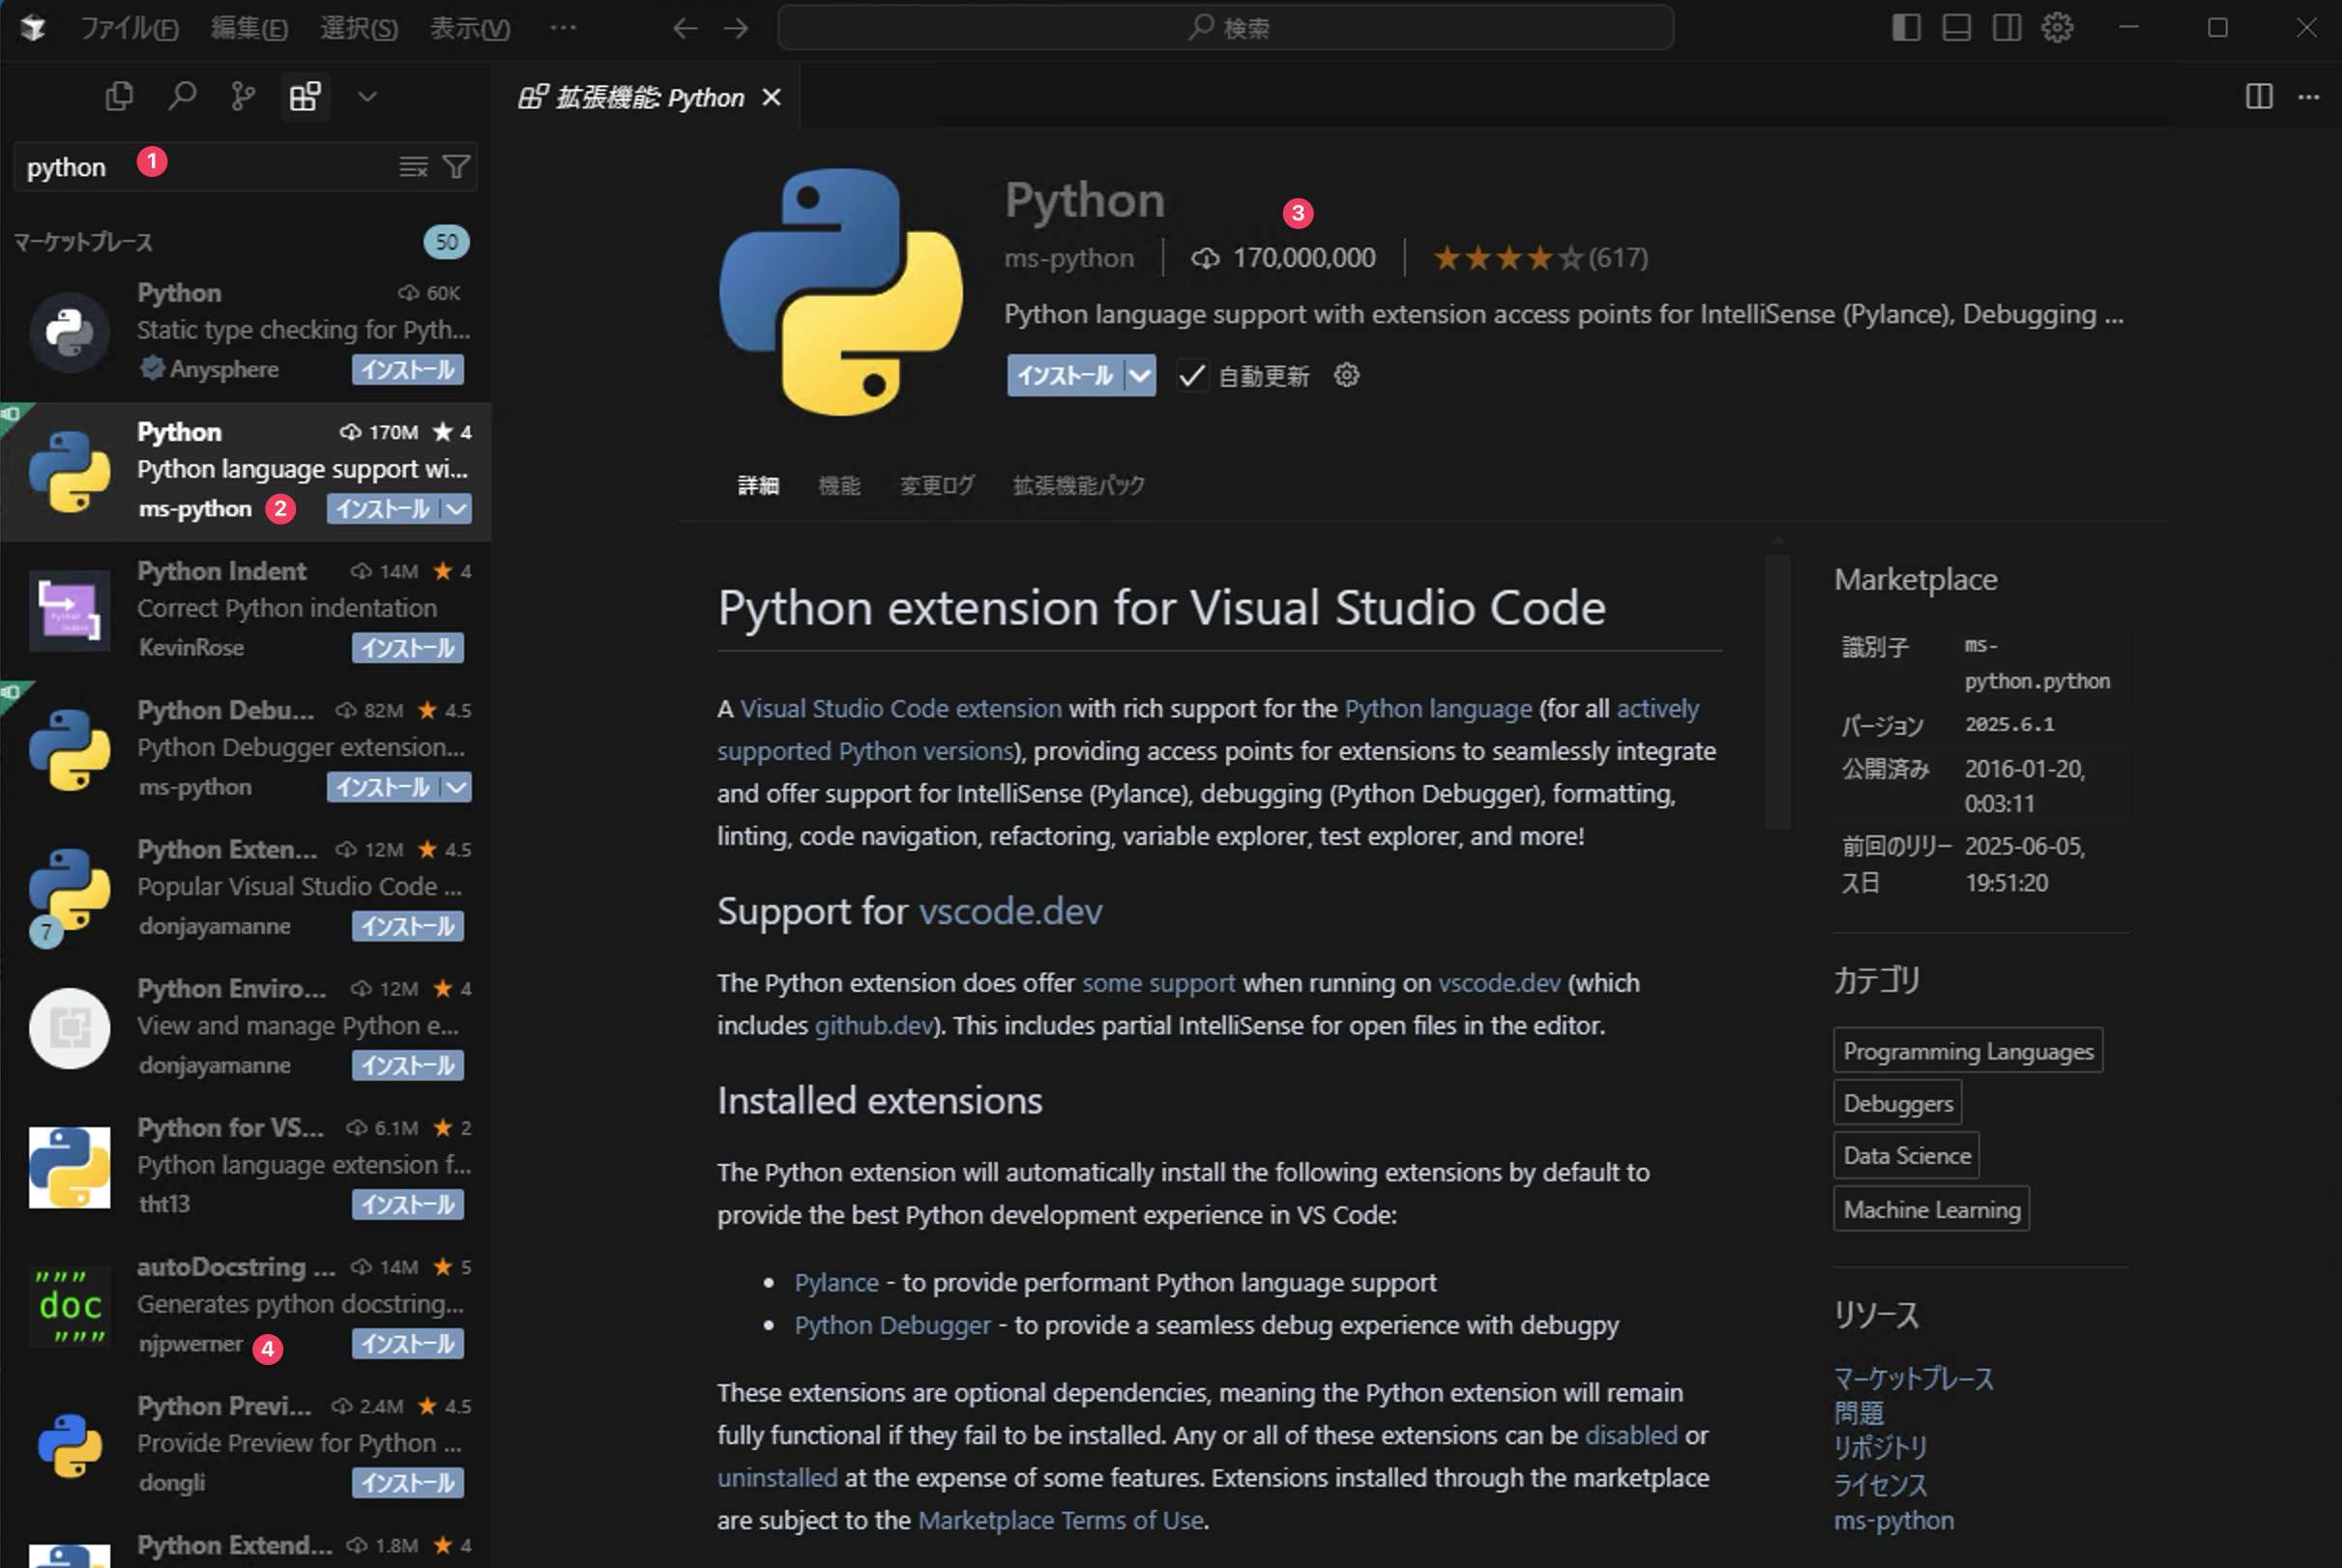The image size is (2342, 1568).
Task: Select the Machine Learning category tag
Action: pyautogui.click(x=1931, y=1209)
